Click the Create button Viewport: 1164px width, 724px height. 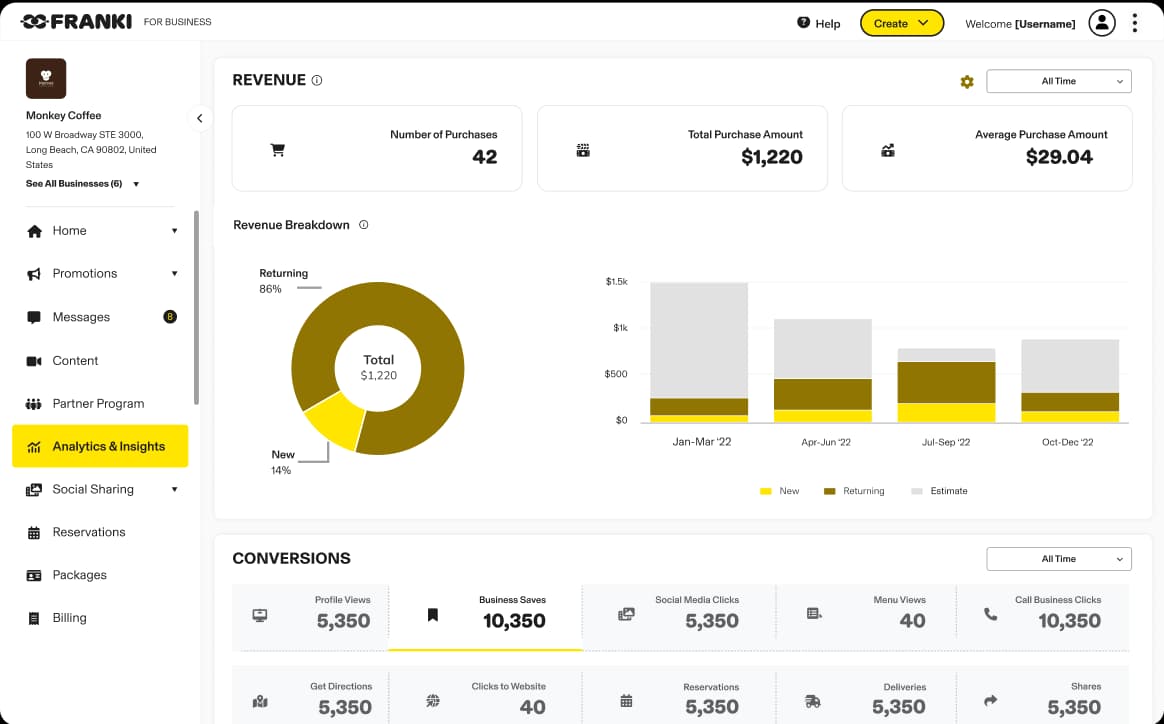click(901, 22)
